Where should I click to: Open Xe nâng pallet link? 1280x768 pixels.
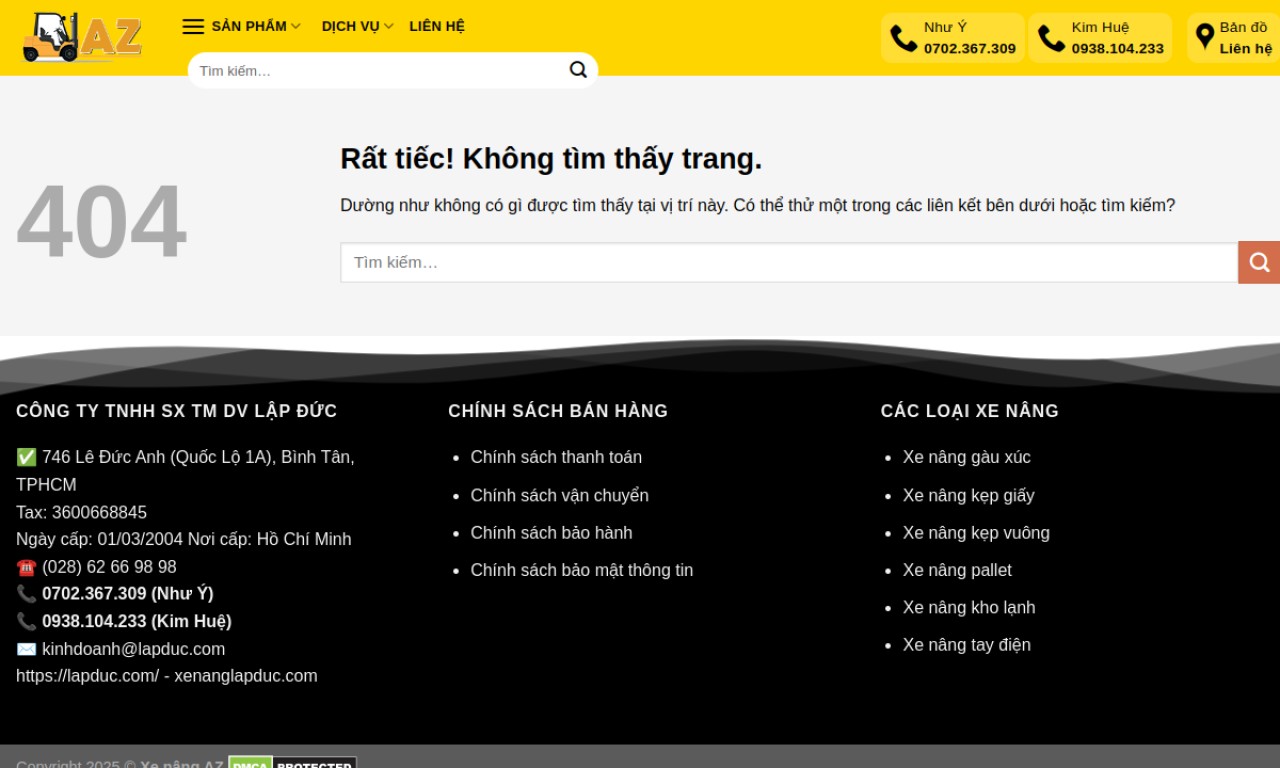point(957,570)
